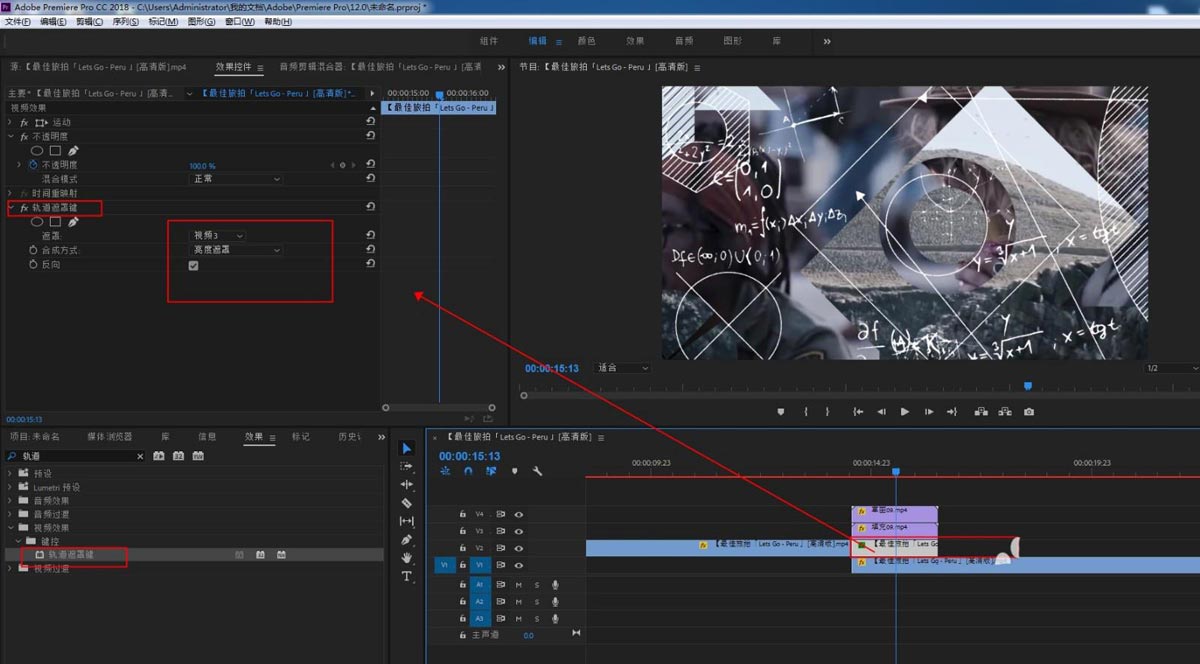1200x664 pixels.
Task: Expand the 音频效果 folder
Action: point(12,501)
